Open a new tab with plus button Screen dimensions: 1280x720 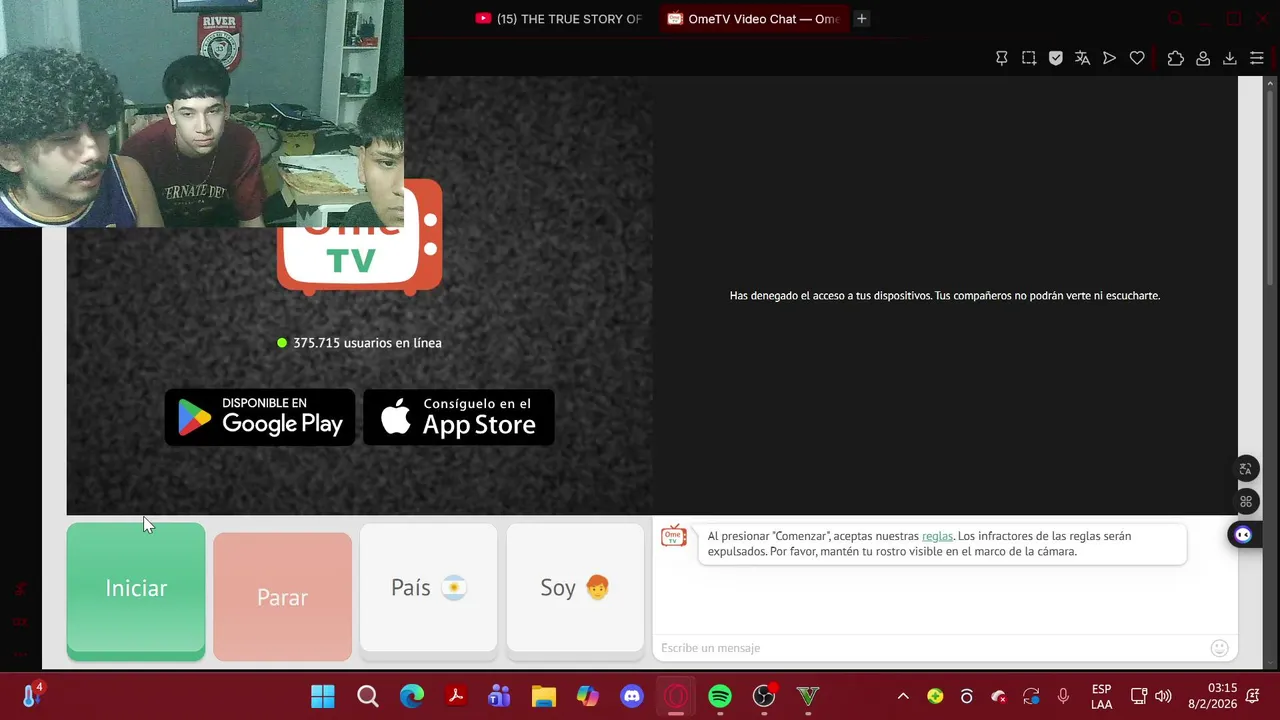point(861,19)
